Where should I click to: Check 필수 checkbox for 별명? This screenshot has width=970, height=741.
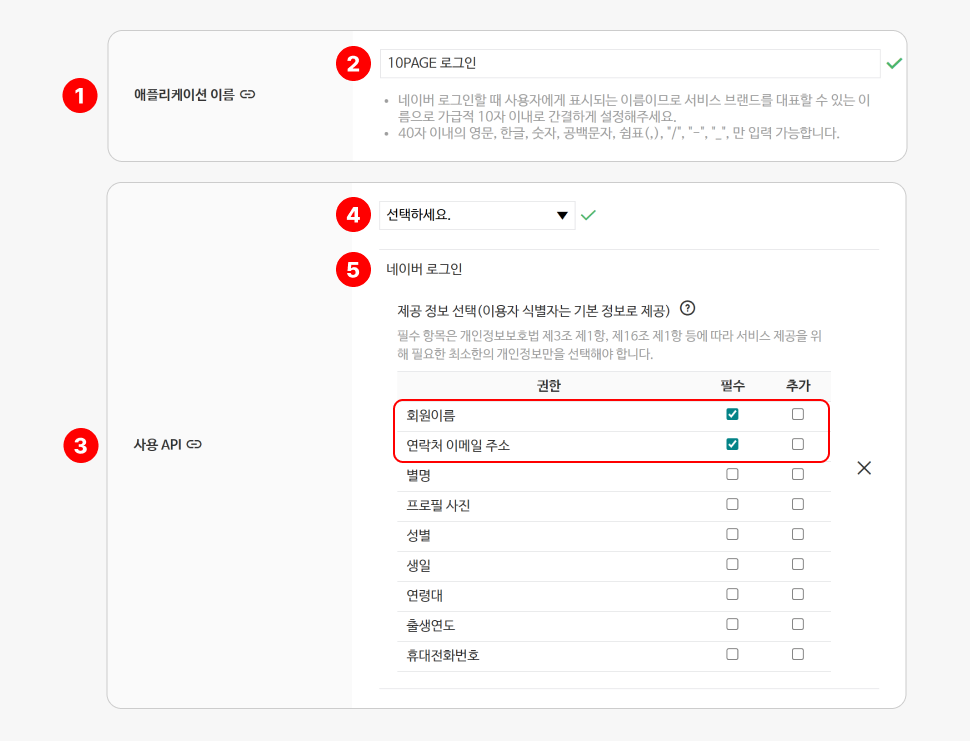732,475
